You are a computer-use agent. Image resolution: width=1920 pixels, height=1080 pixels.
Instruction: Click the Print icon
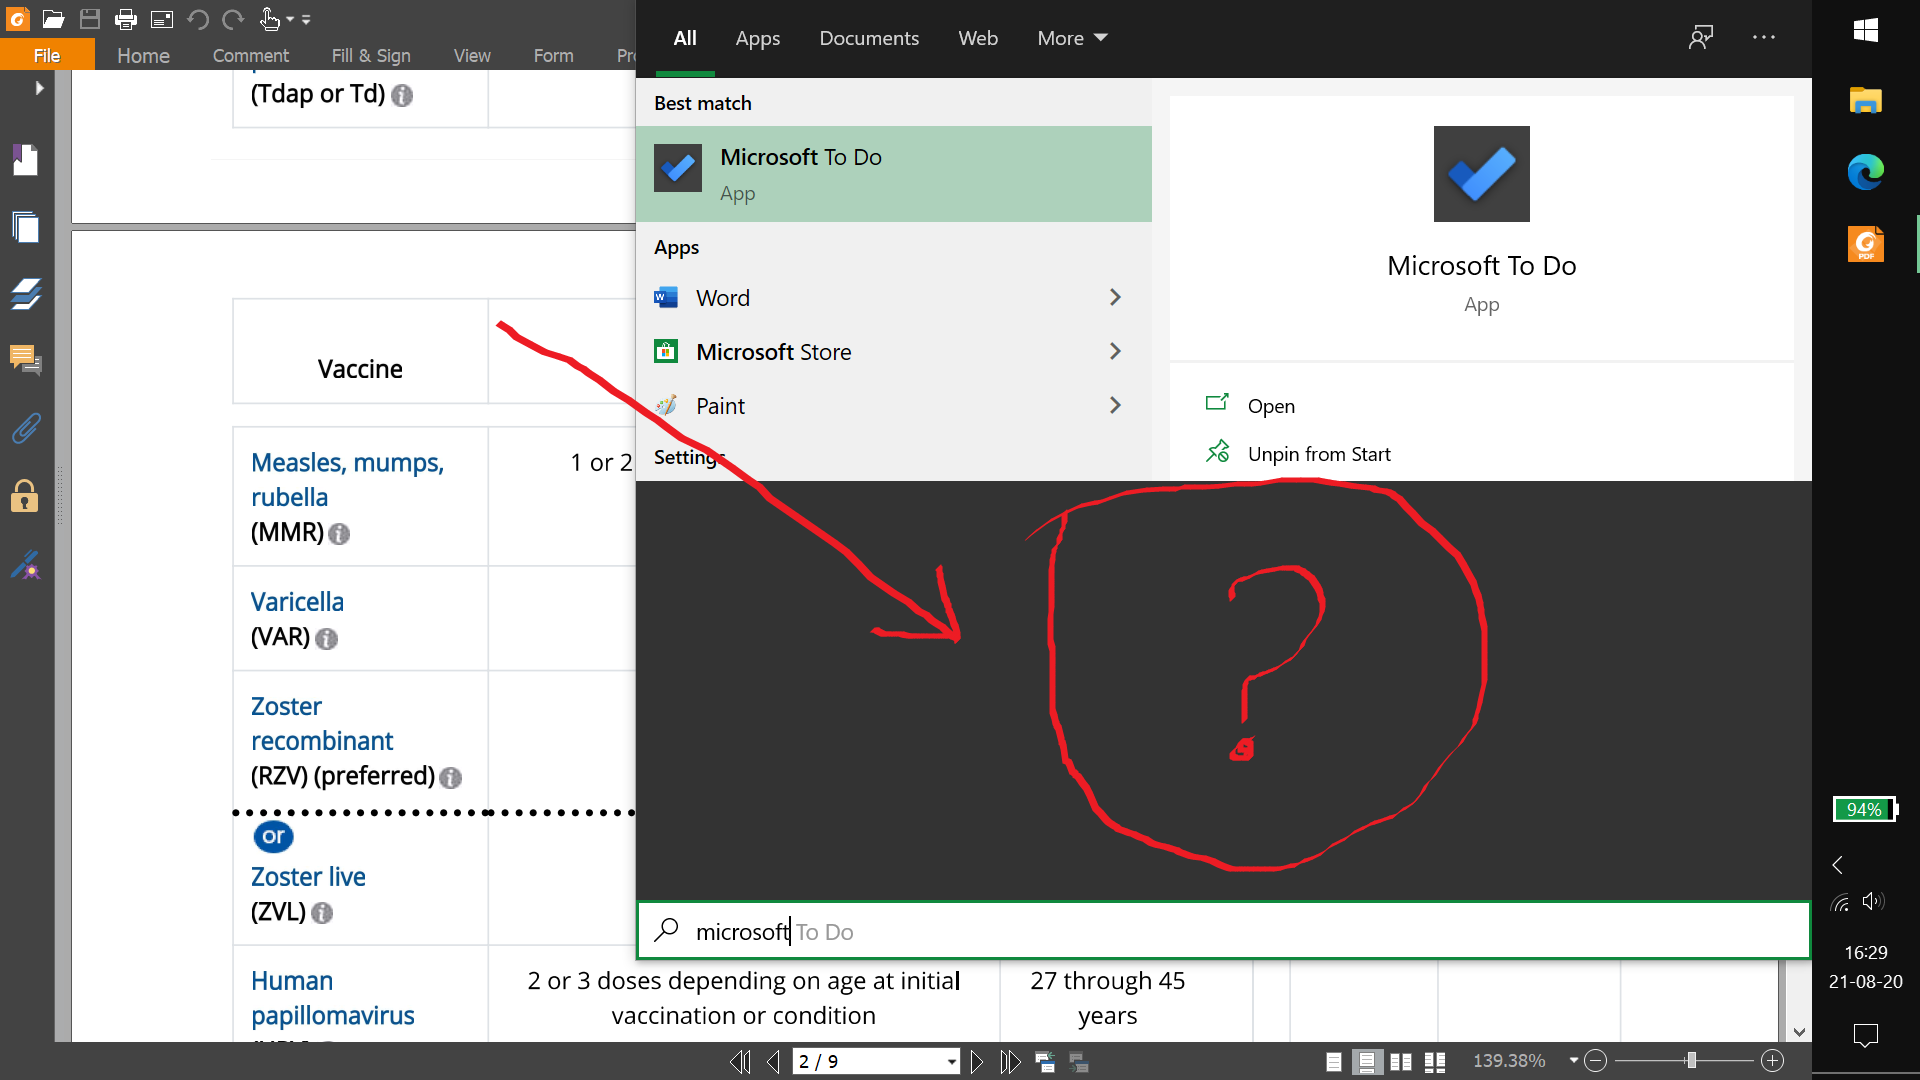pos(126,19)
